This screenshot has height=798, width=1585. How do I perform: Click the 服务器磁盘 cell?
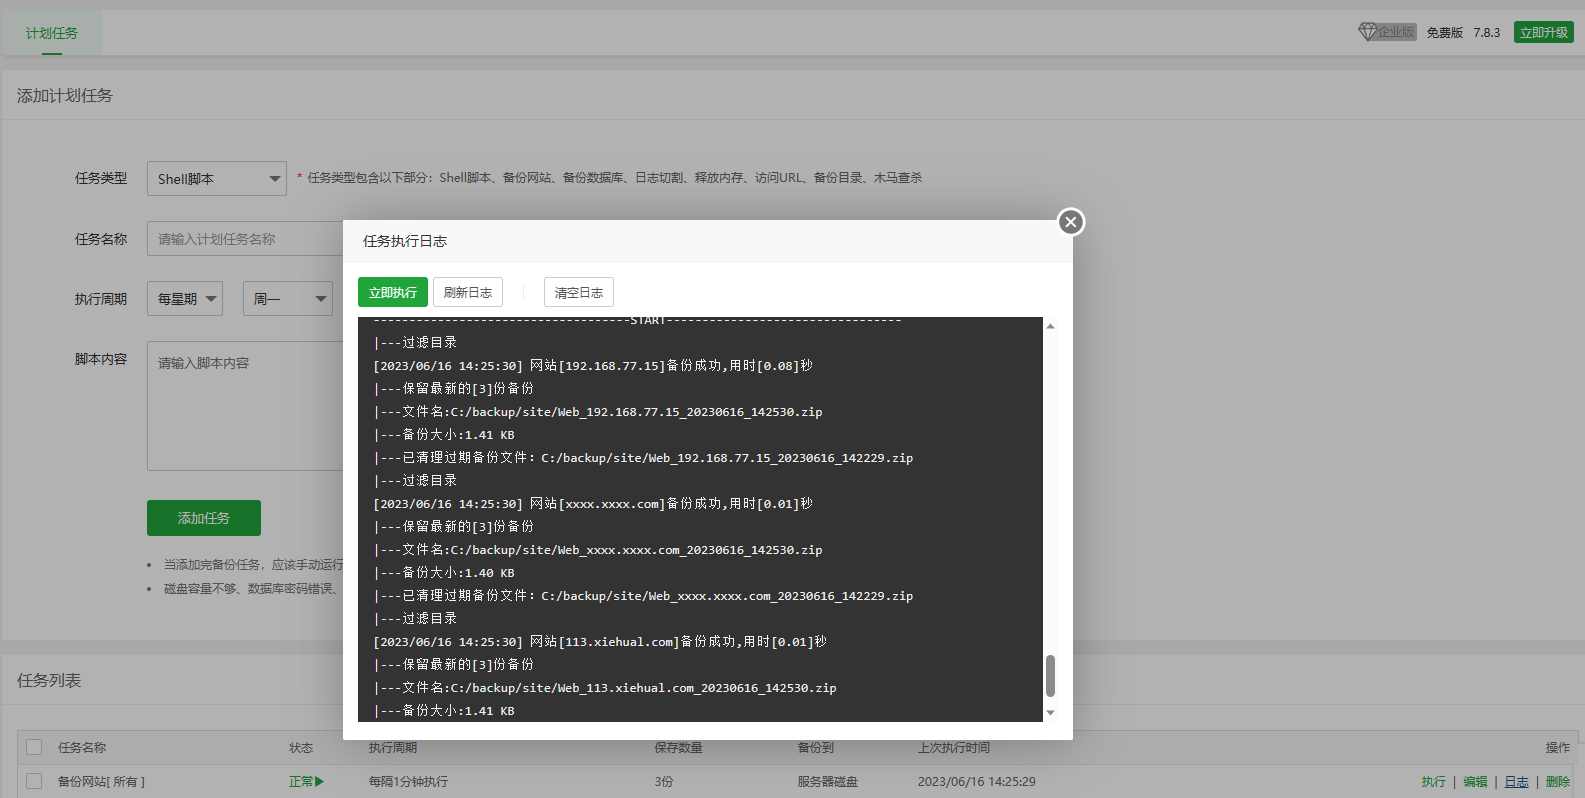827,782
